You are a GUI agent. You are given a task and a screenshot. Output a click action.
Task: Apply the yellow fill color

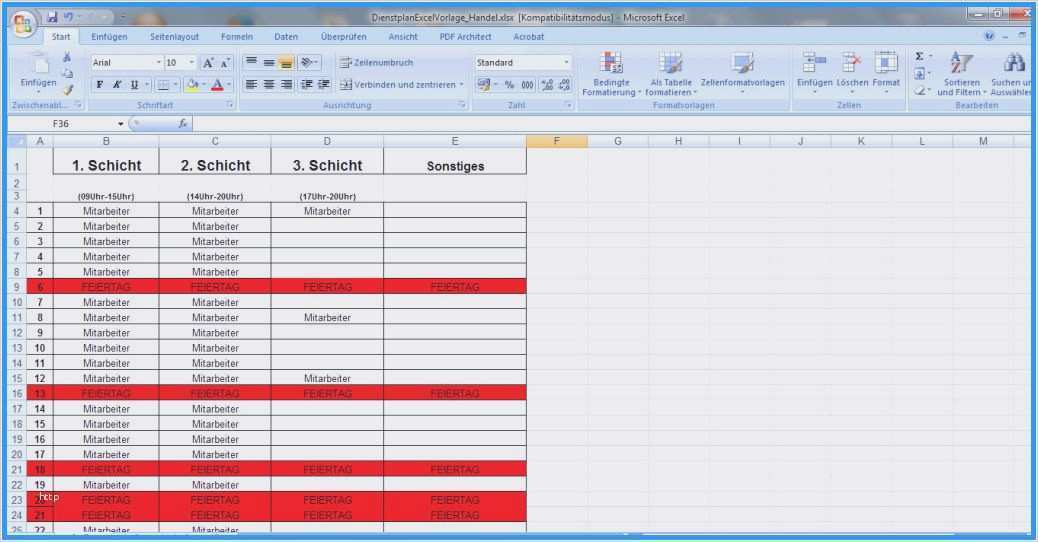[x=193, y=85]
